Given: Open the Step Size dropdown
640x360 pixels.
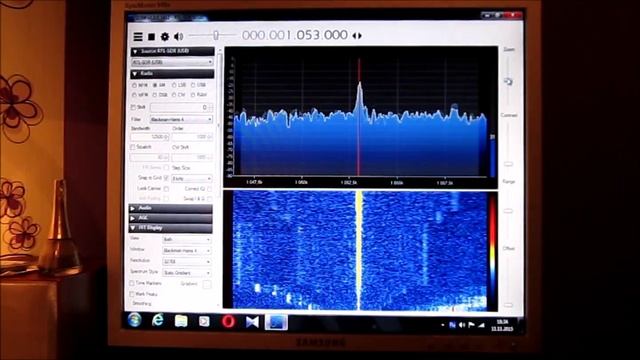Looking at the screenshot, I should [x=191, y=179].
